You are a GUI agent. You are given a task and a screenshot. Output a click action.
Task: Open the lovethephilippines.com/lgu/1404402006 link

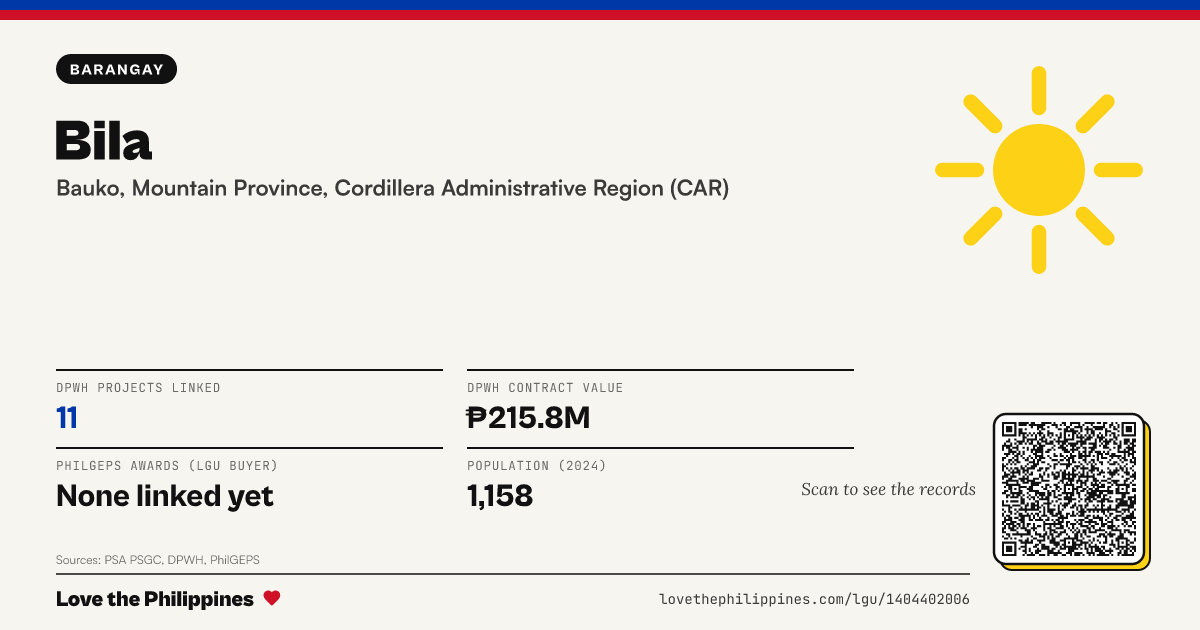click(x=814, y=599)
